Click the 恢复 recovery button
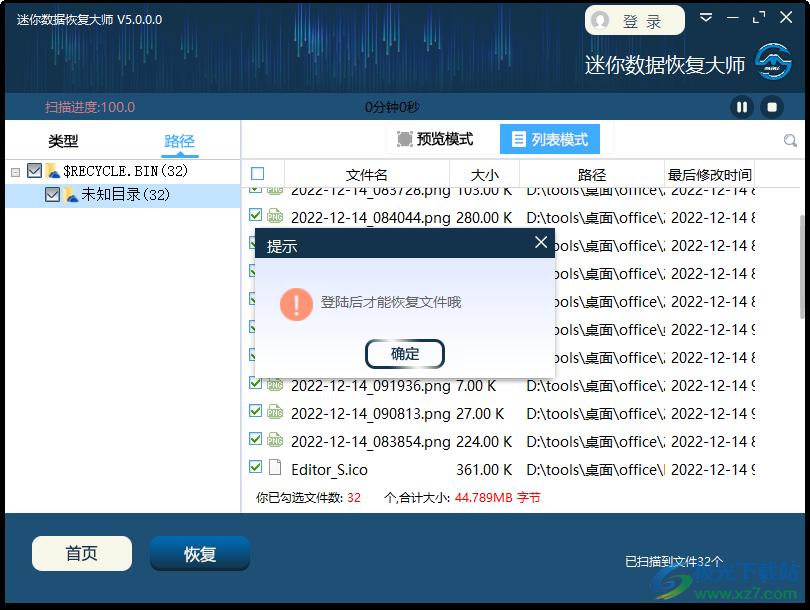810x610 pixels. pyautogui.click(x=199, y=553)
